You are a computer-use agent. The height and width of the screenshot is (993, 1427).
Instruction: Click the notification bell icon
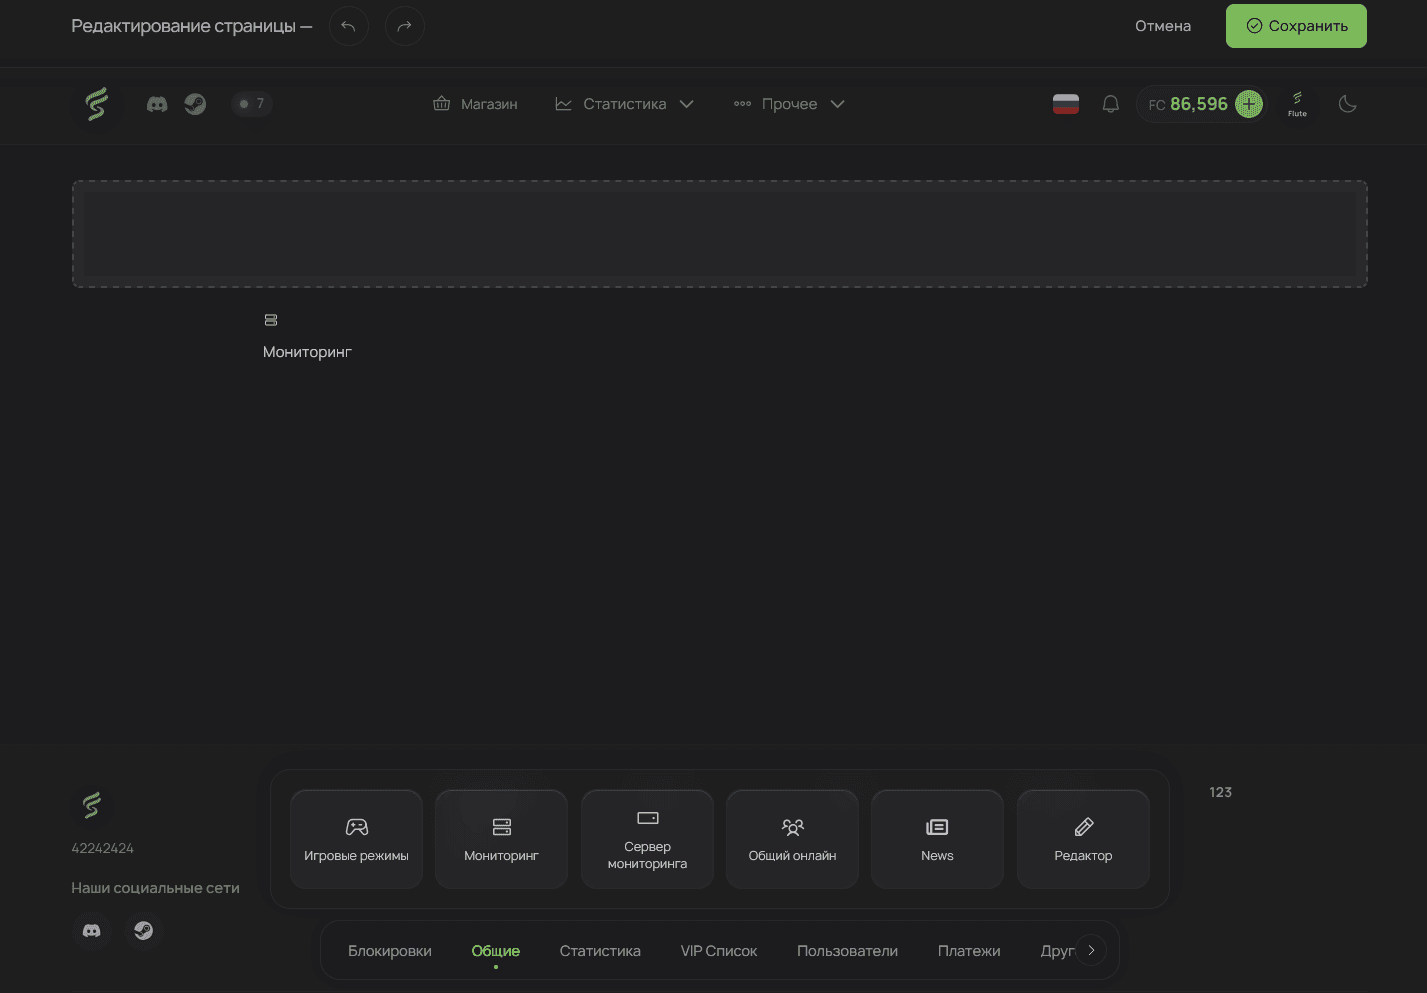[1110, 103]
